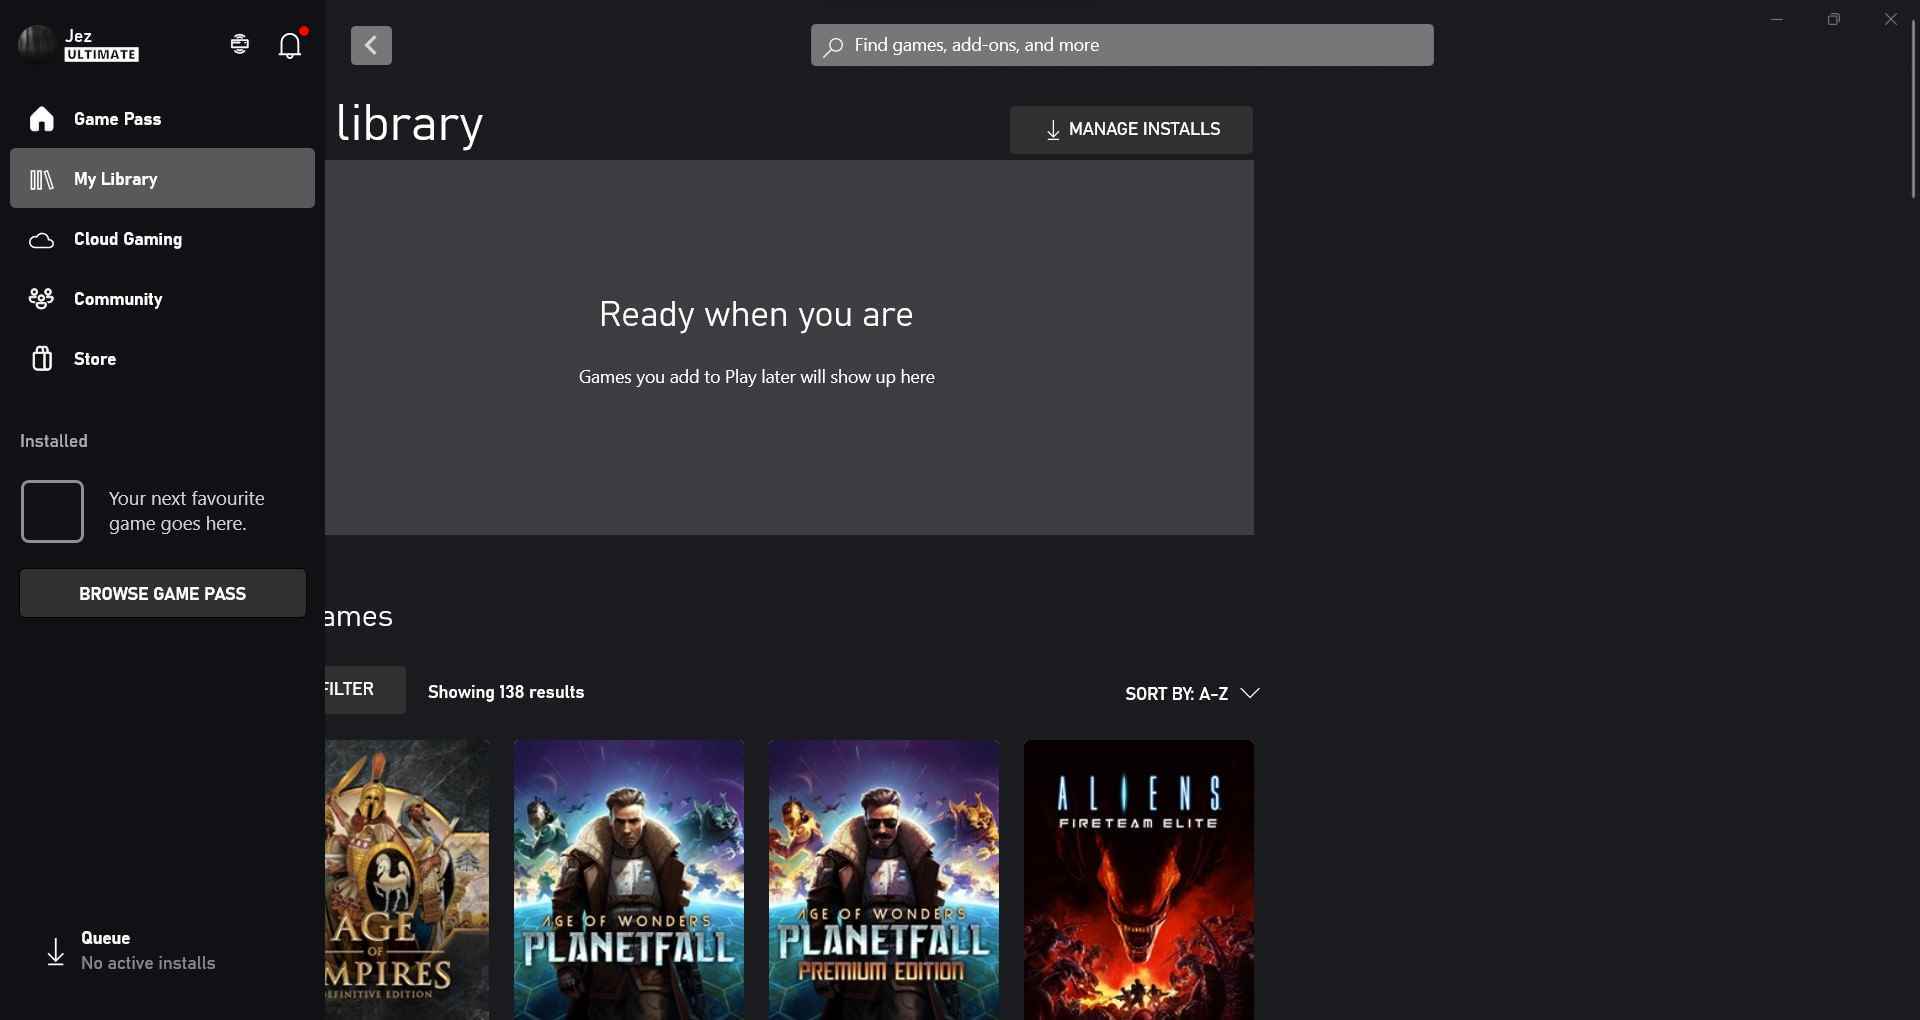Screen dimensions: 1920x1020
Task: Open the Planetfall Premium Edition tile
Action: point(884,880)
